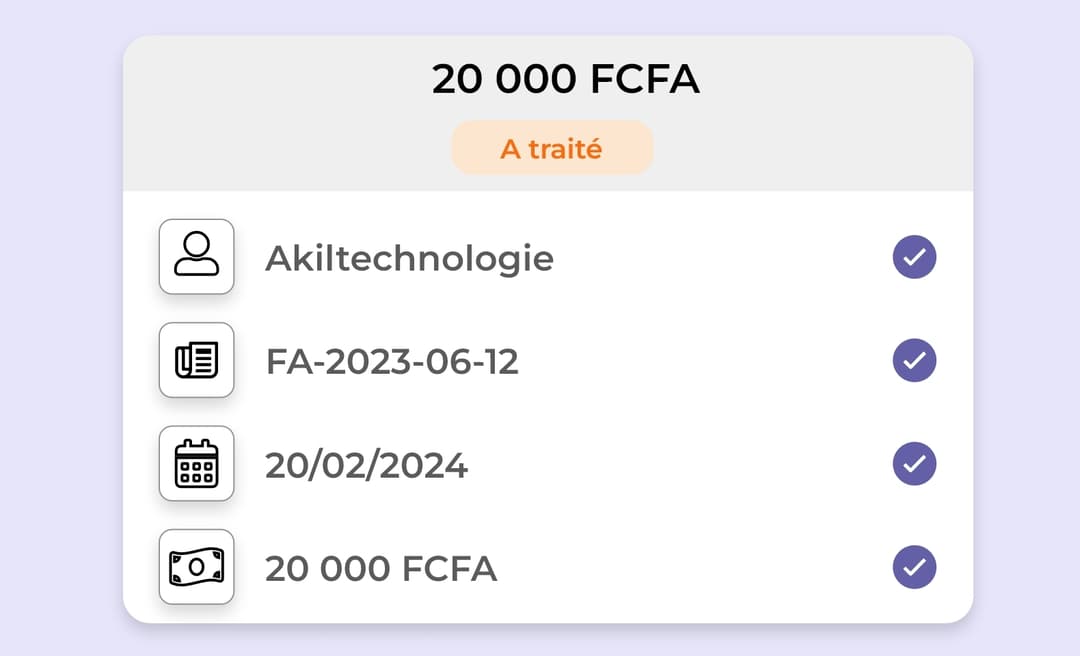Click the blank area right of the date text
Viewport: 1080px width, 656px height.
click(680, 465)
